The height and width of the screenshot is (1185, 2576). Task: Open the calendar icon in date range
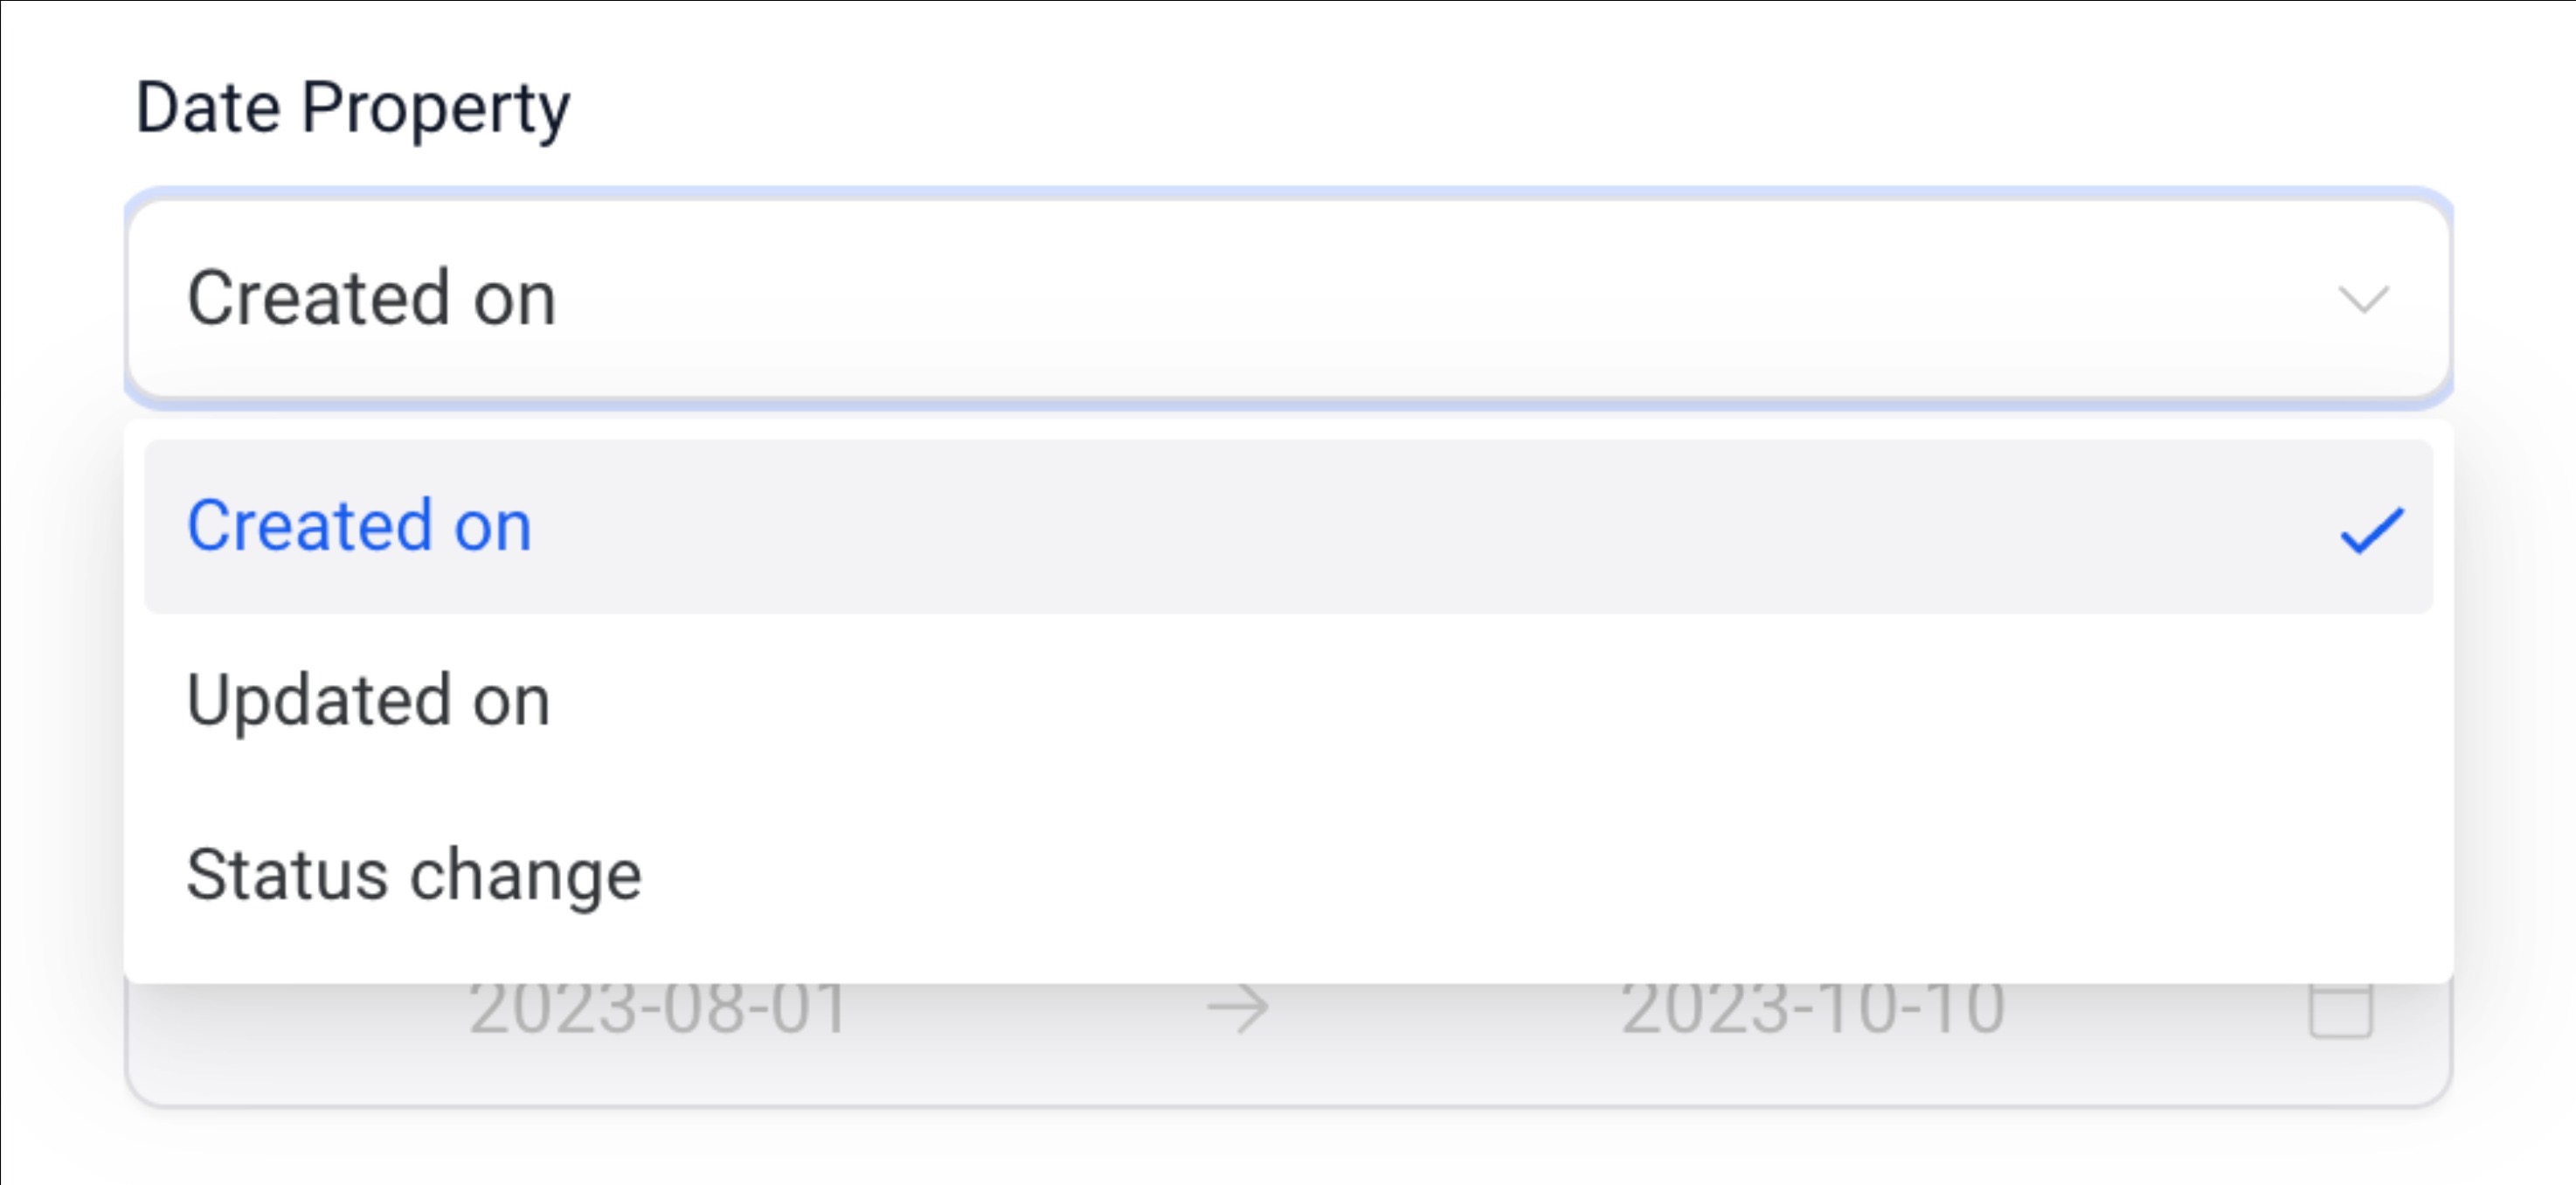(x=2341, y=1010)
